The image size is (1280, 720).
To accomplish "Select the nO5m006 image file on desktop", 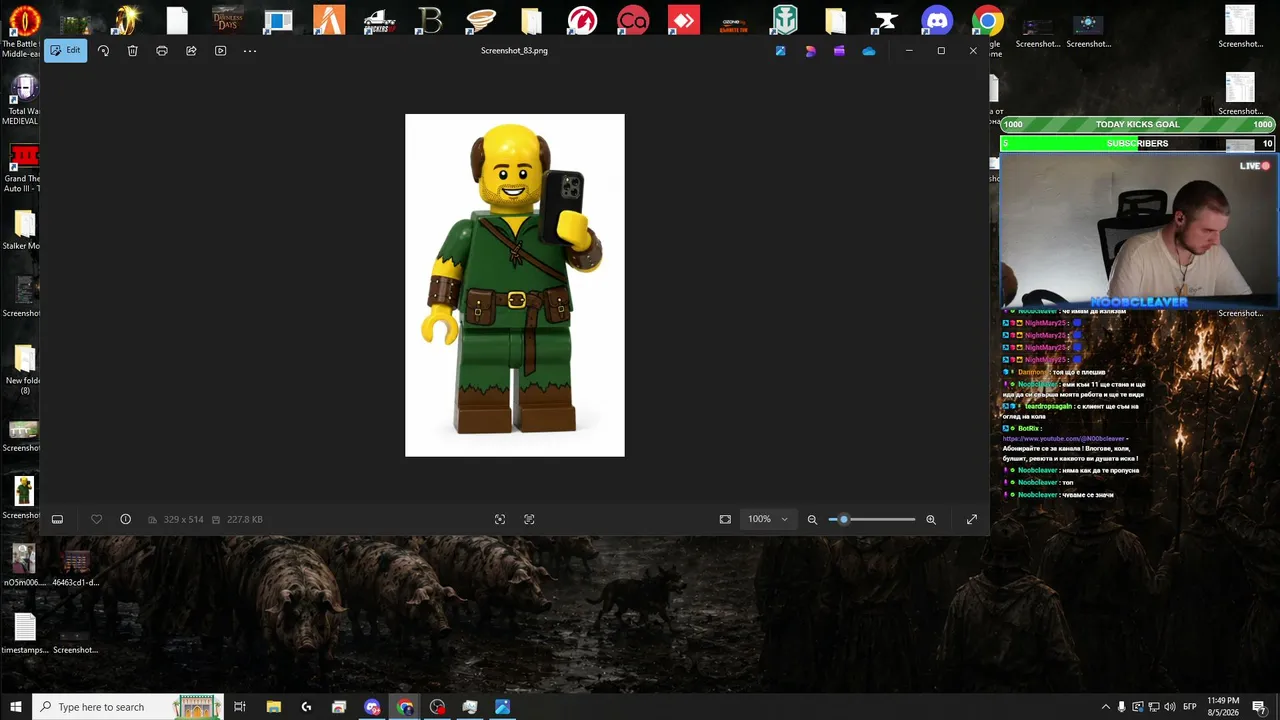I will pos(24,565).
